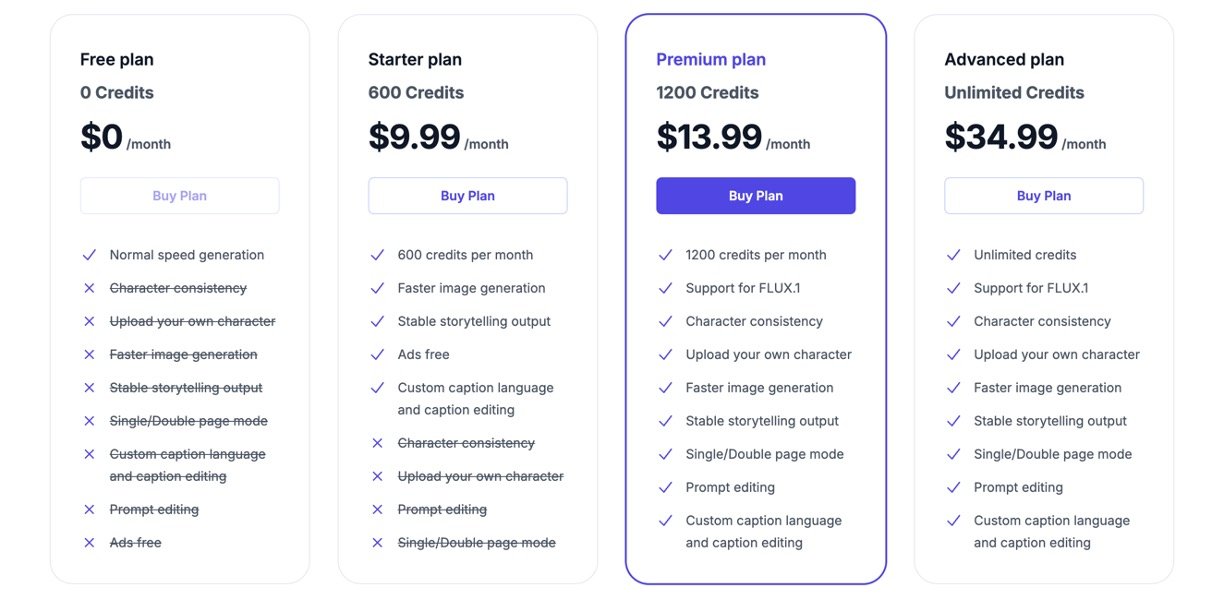The width and height of the screenshot is (1224, 612).
Task: Click checkmark next to 600 credits per month
Action: click(x=377, y=255)
